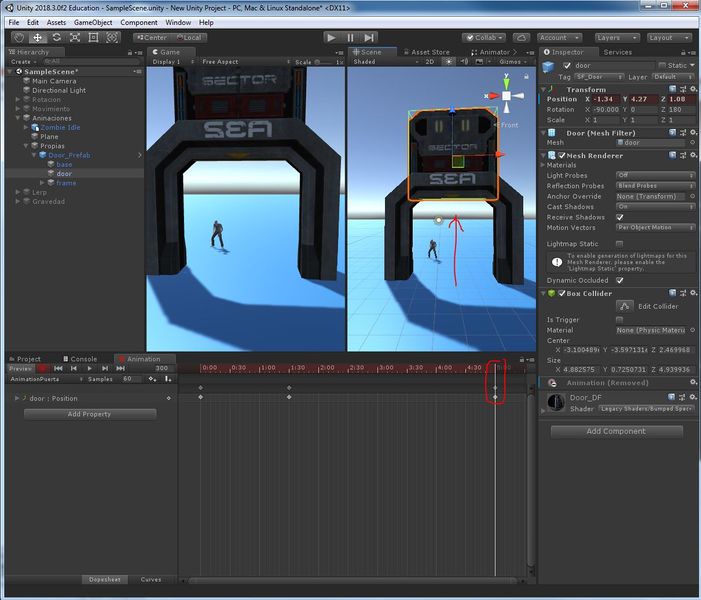Toggle Local handle rotation button
Viewport: 701px width, 600px height.
[189, 38]
